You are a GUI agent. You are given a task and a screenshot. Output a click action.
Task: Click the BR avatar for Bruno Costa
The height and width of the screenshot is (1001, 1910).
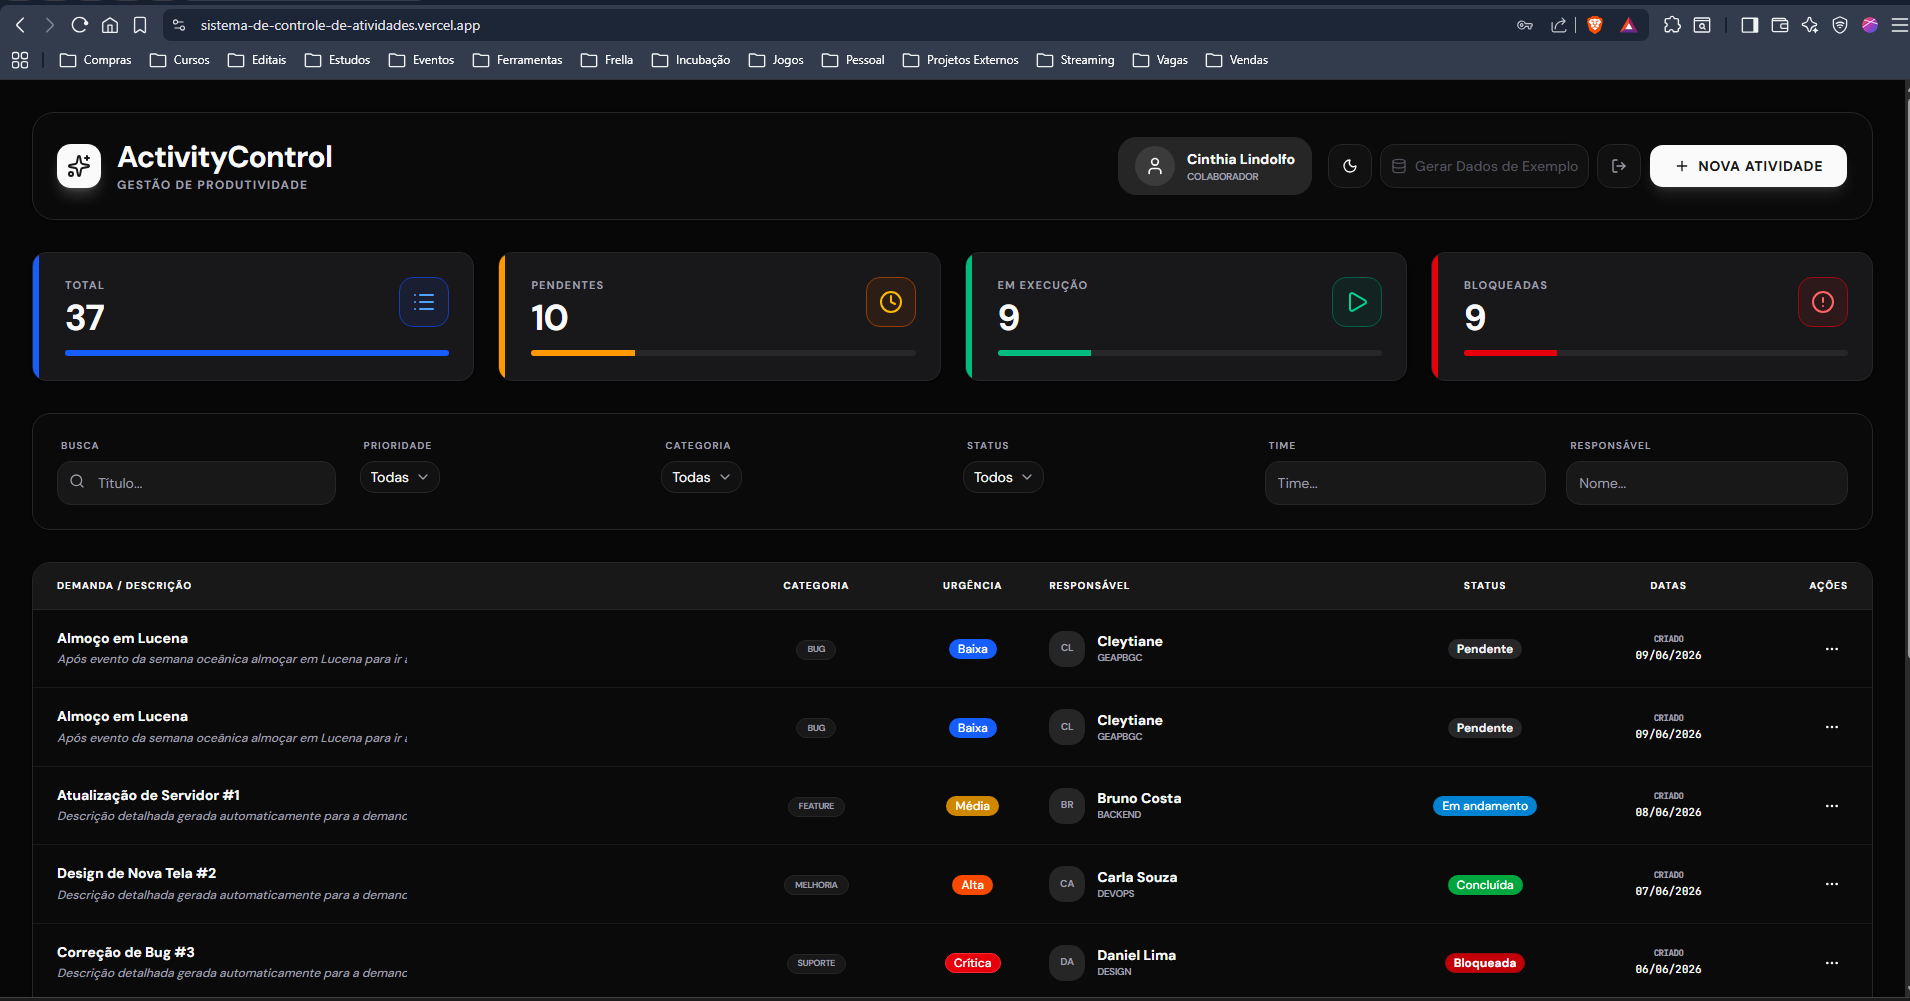(1067, 806)
